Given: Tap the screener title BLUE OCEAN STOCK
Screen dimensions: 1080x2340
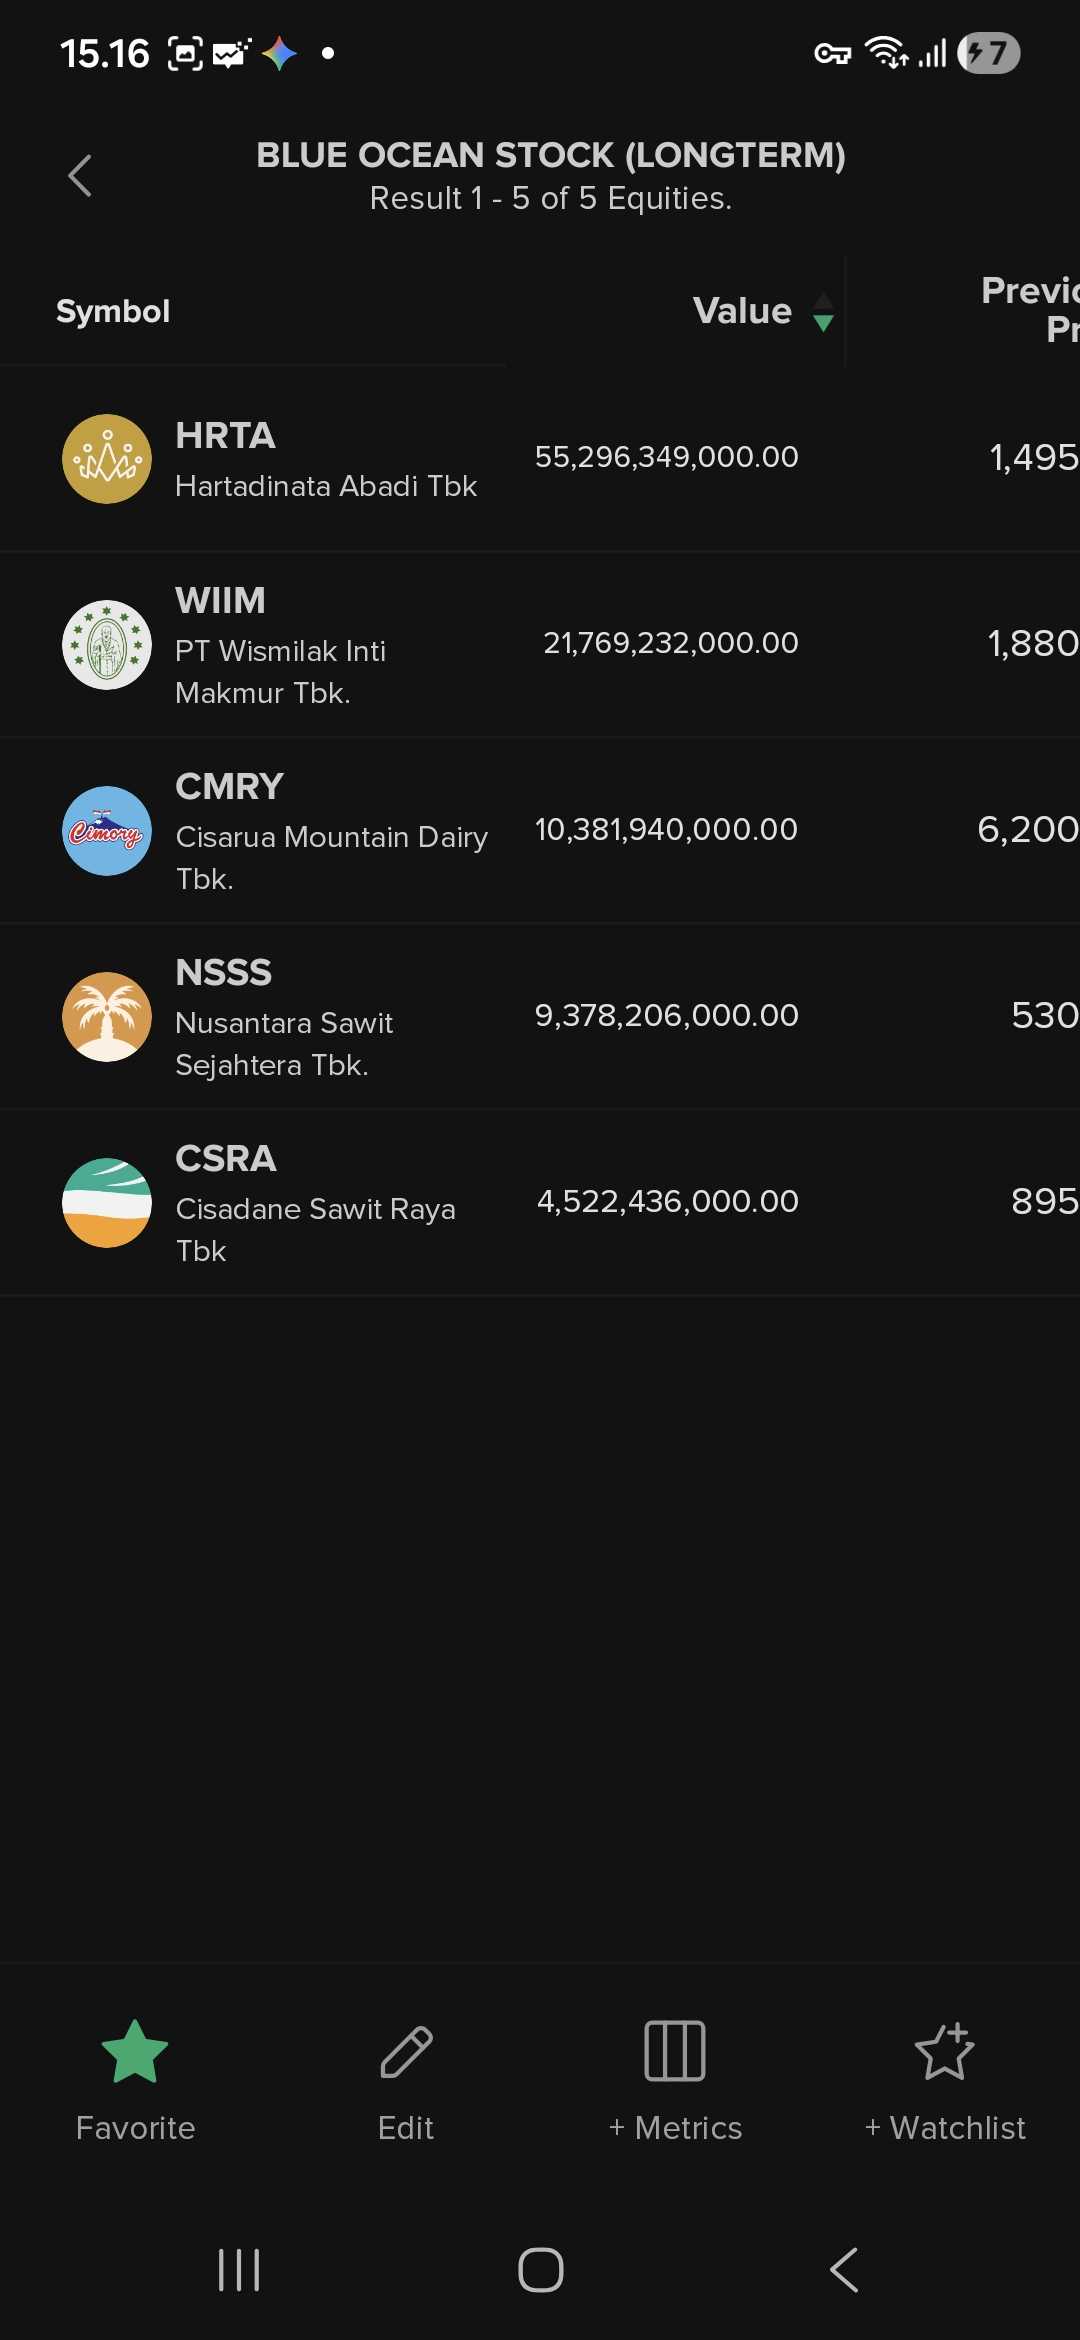Looking at the screenshot, I should point(550,156).
